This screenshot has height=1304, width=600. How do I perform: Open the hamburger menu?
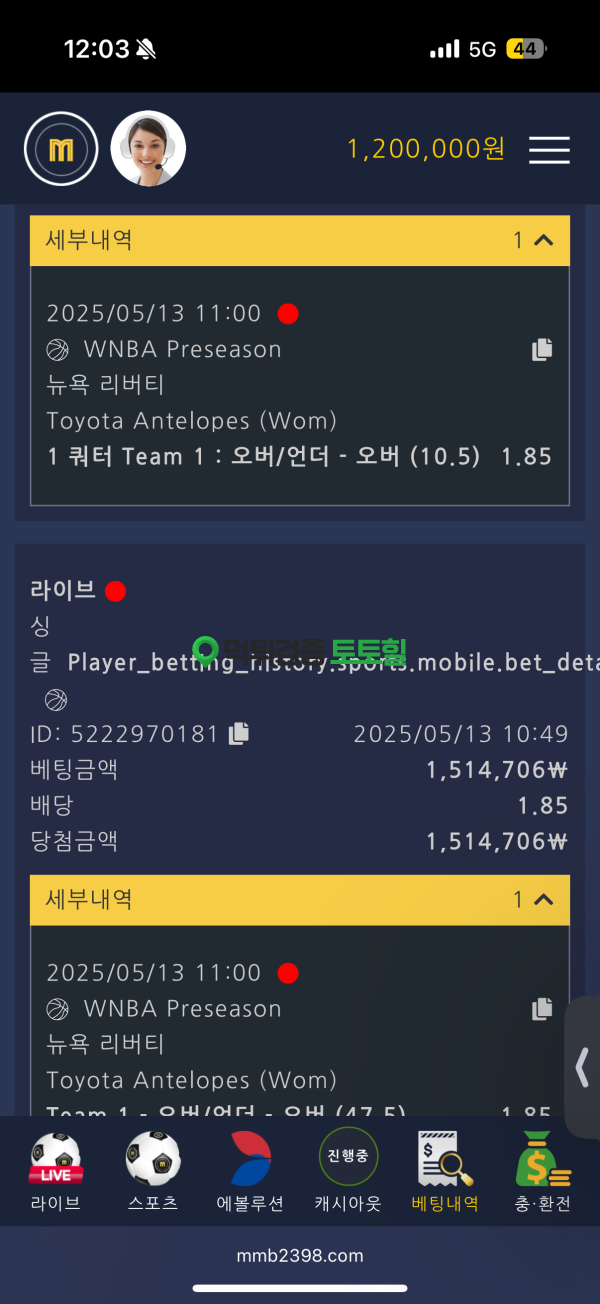(549, 150)
